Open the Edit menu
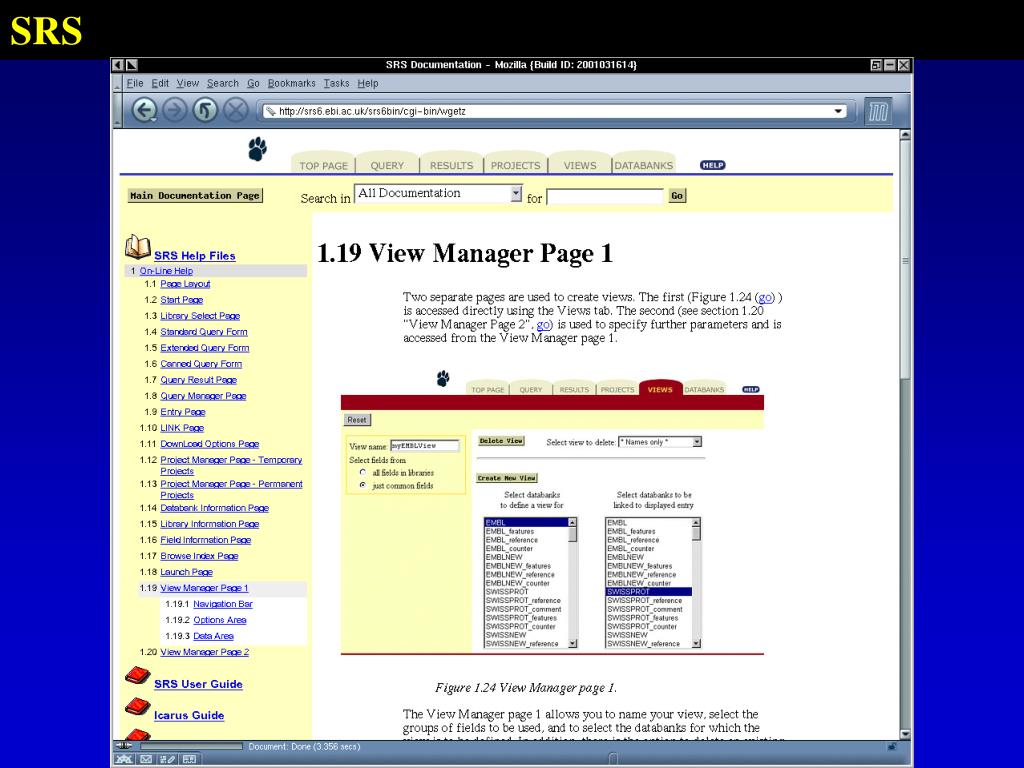Image resolution: width=1024 pixels, height=768 pixels. (x=160, y=83)
